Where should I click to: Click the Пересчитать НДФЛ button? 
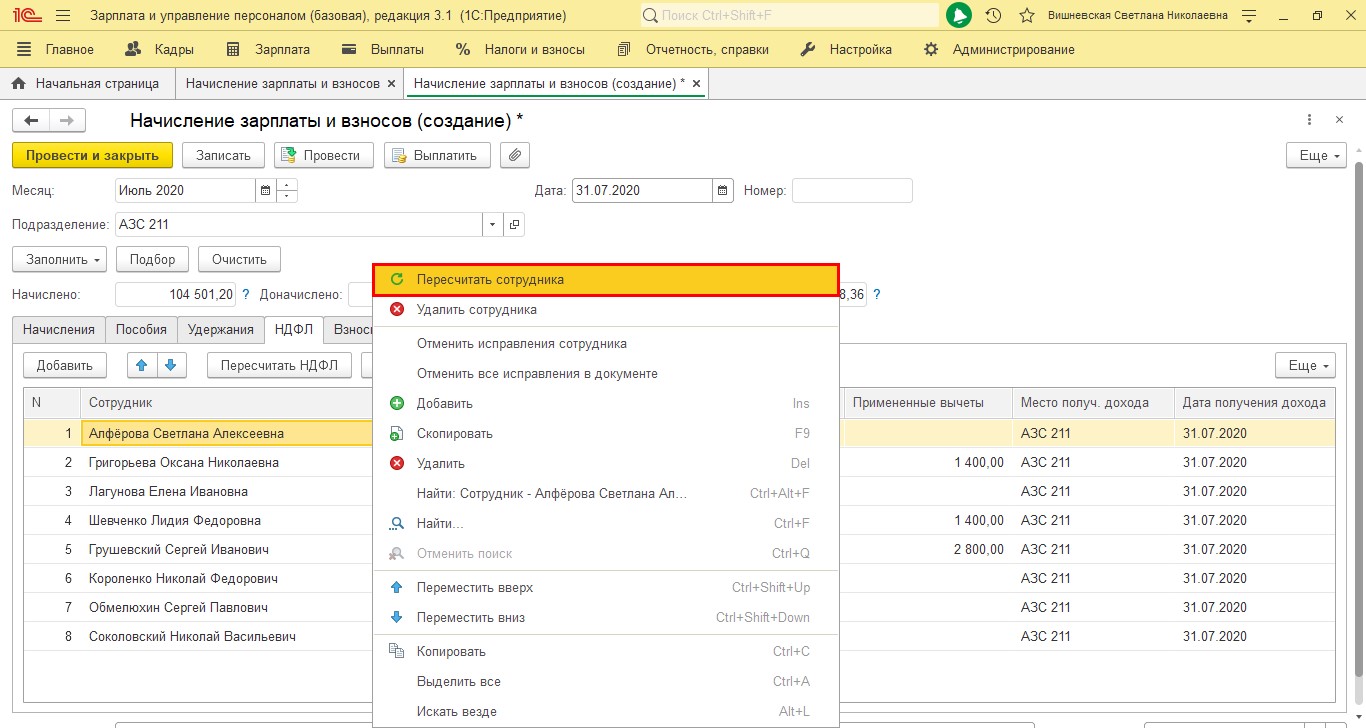[x=279, y=365]
